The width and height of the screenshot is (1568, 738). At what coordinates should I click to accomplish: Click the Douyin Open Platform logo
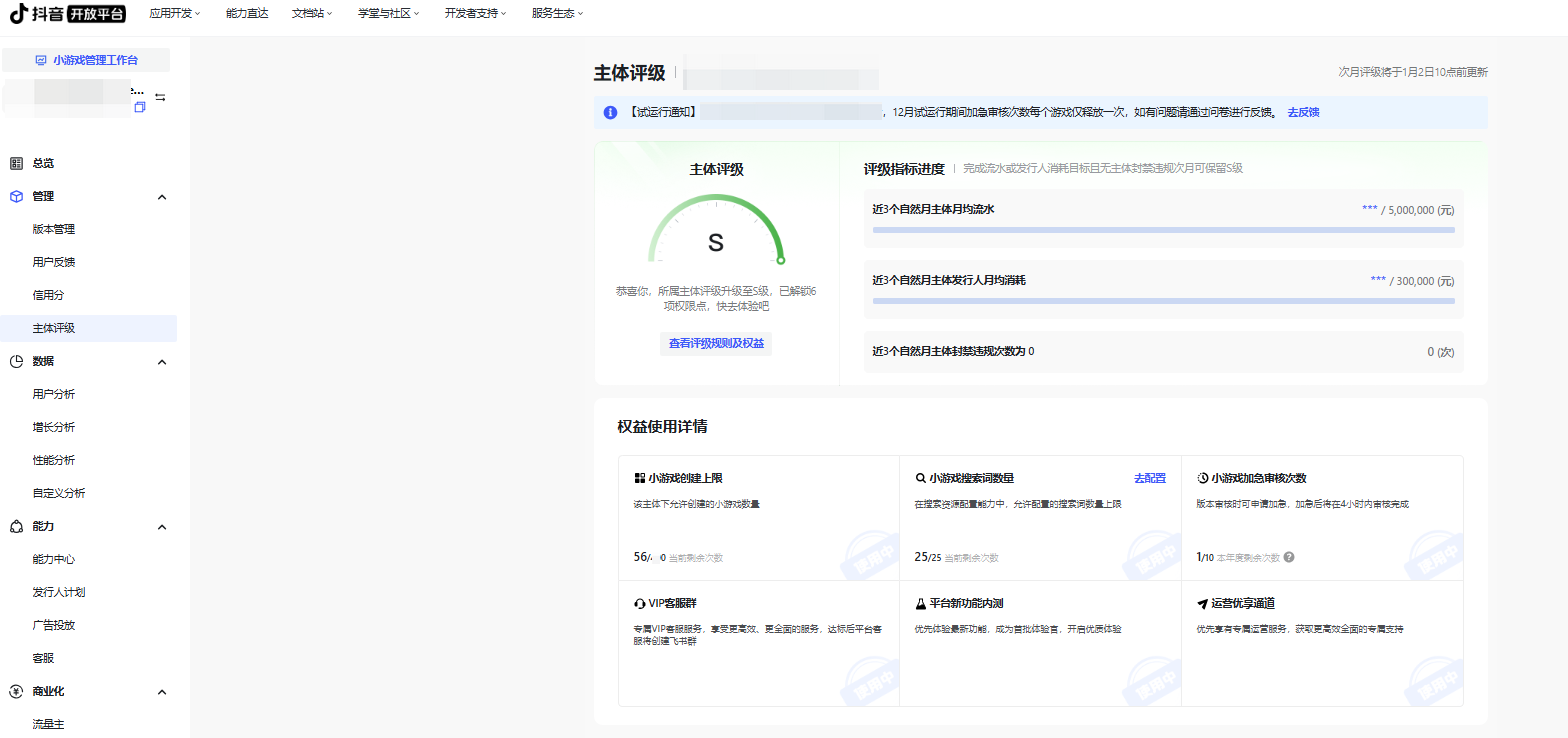tap(68, 13)
